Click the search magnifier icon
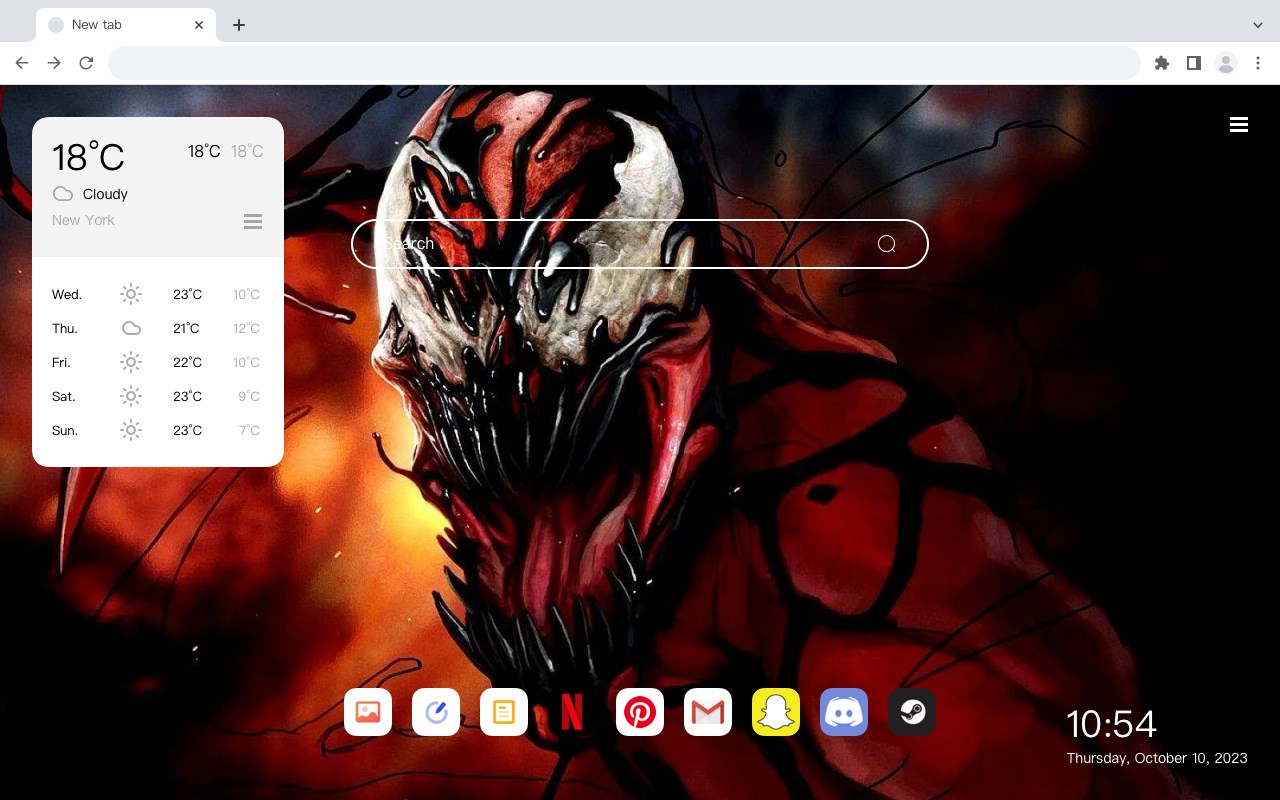 tap(886, 244)
